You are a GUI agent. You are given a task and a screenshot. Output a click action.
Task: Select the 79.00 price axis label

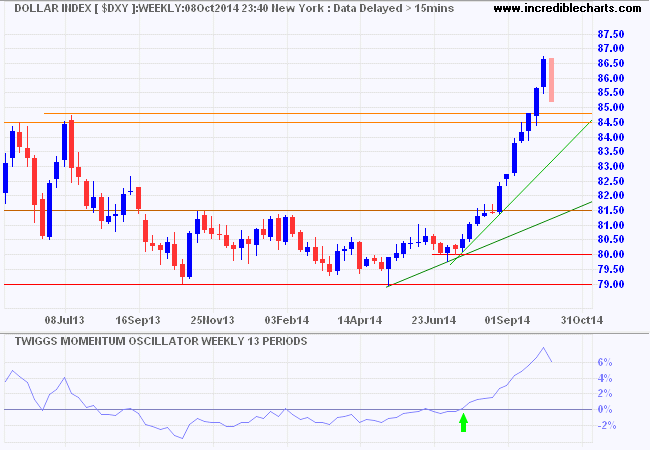[x=611, y=284]
